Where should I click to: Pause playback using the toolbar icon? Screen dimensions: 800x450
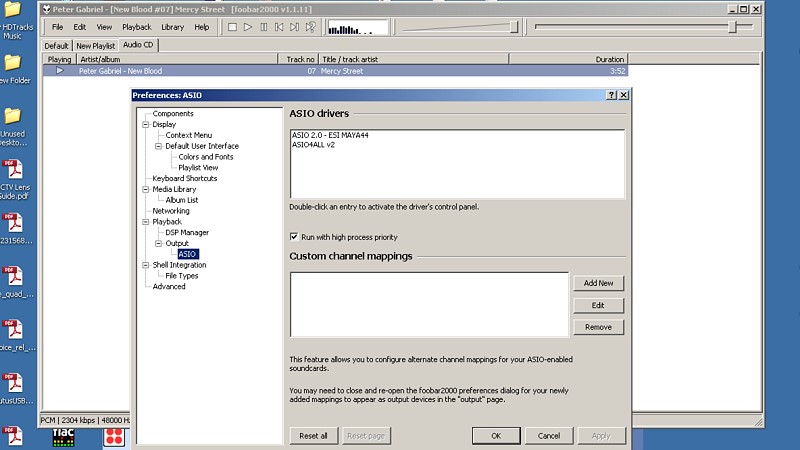click(x=264, y=27)
